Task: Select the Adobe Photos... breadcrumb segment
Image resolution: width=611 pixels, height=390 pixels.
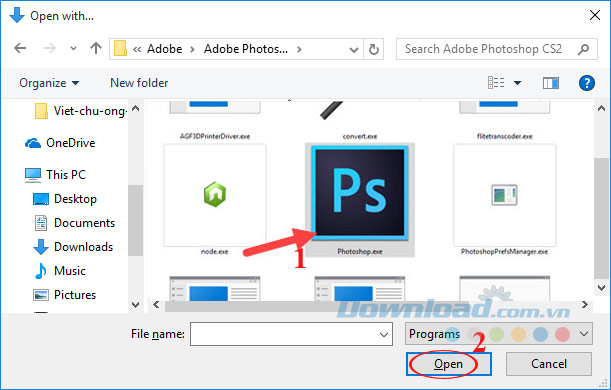Action: [x=246, y=49]
